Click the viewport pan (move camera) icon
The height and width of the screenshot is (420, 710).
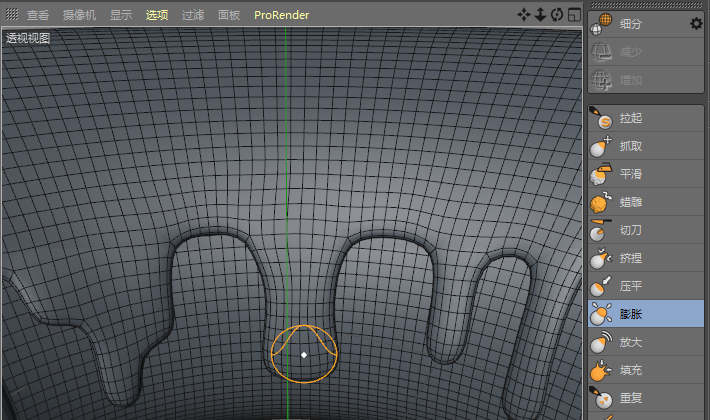click(522, 15)
